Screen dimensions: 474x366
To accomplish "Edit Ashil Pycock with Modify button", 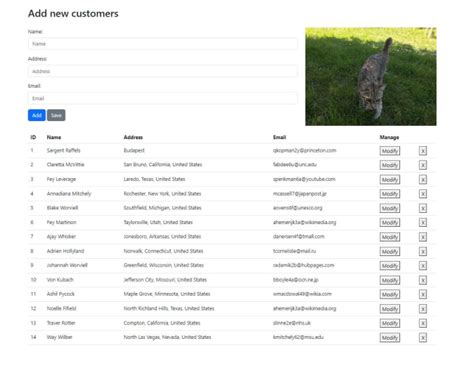I will click(390, 295).
